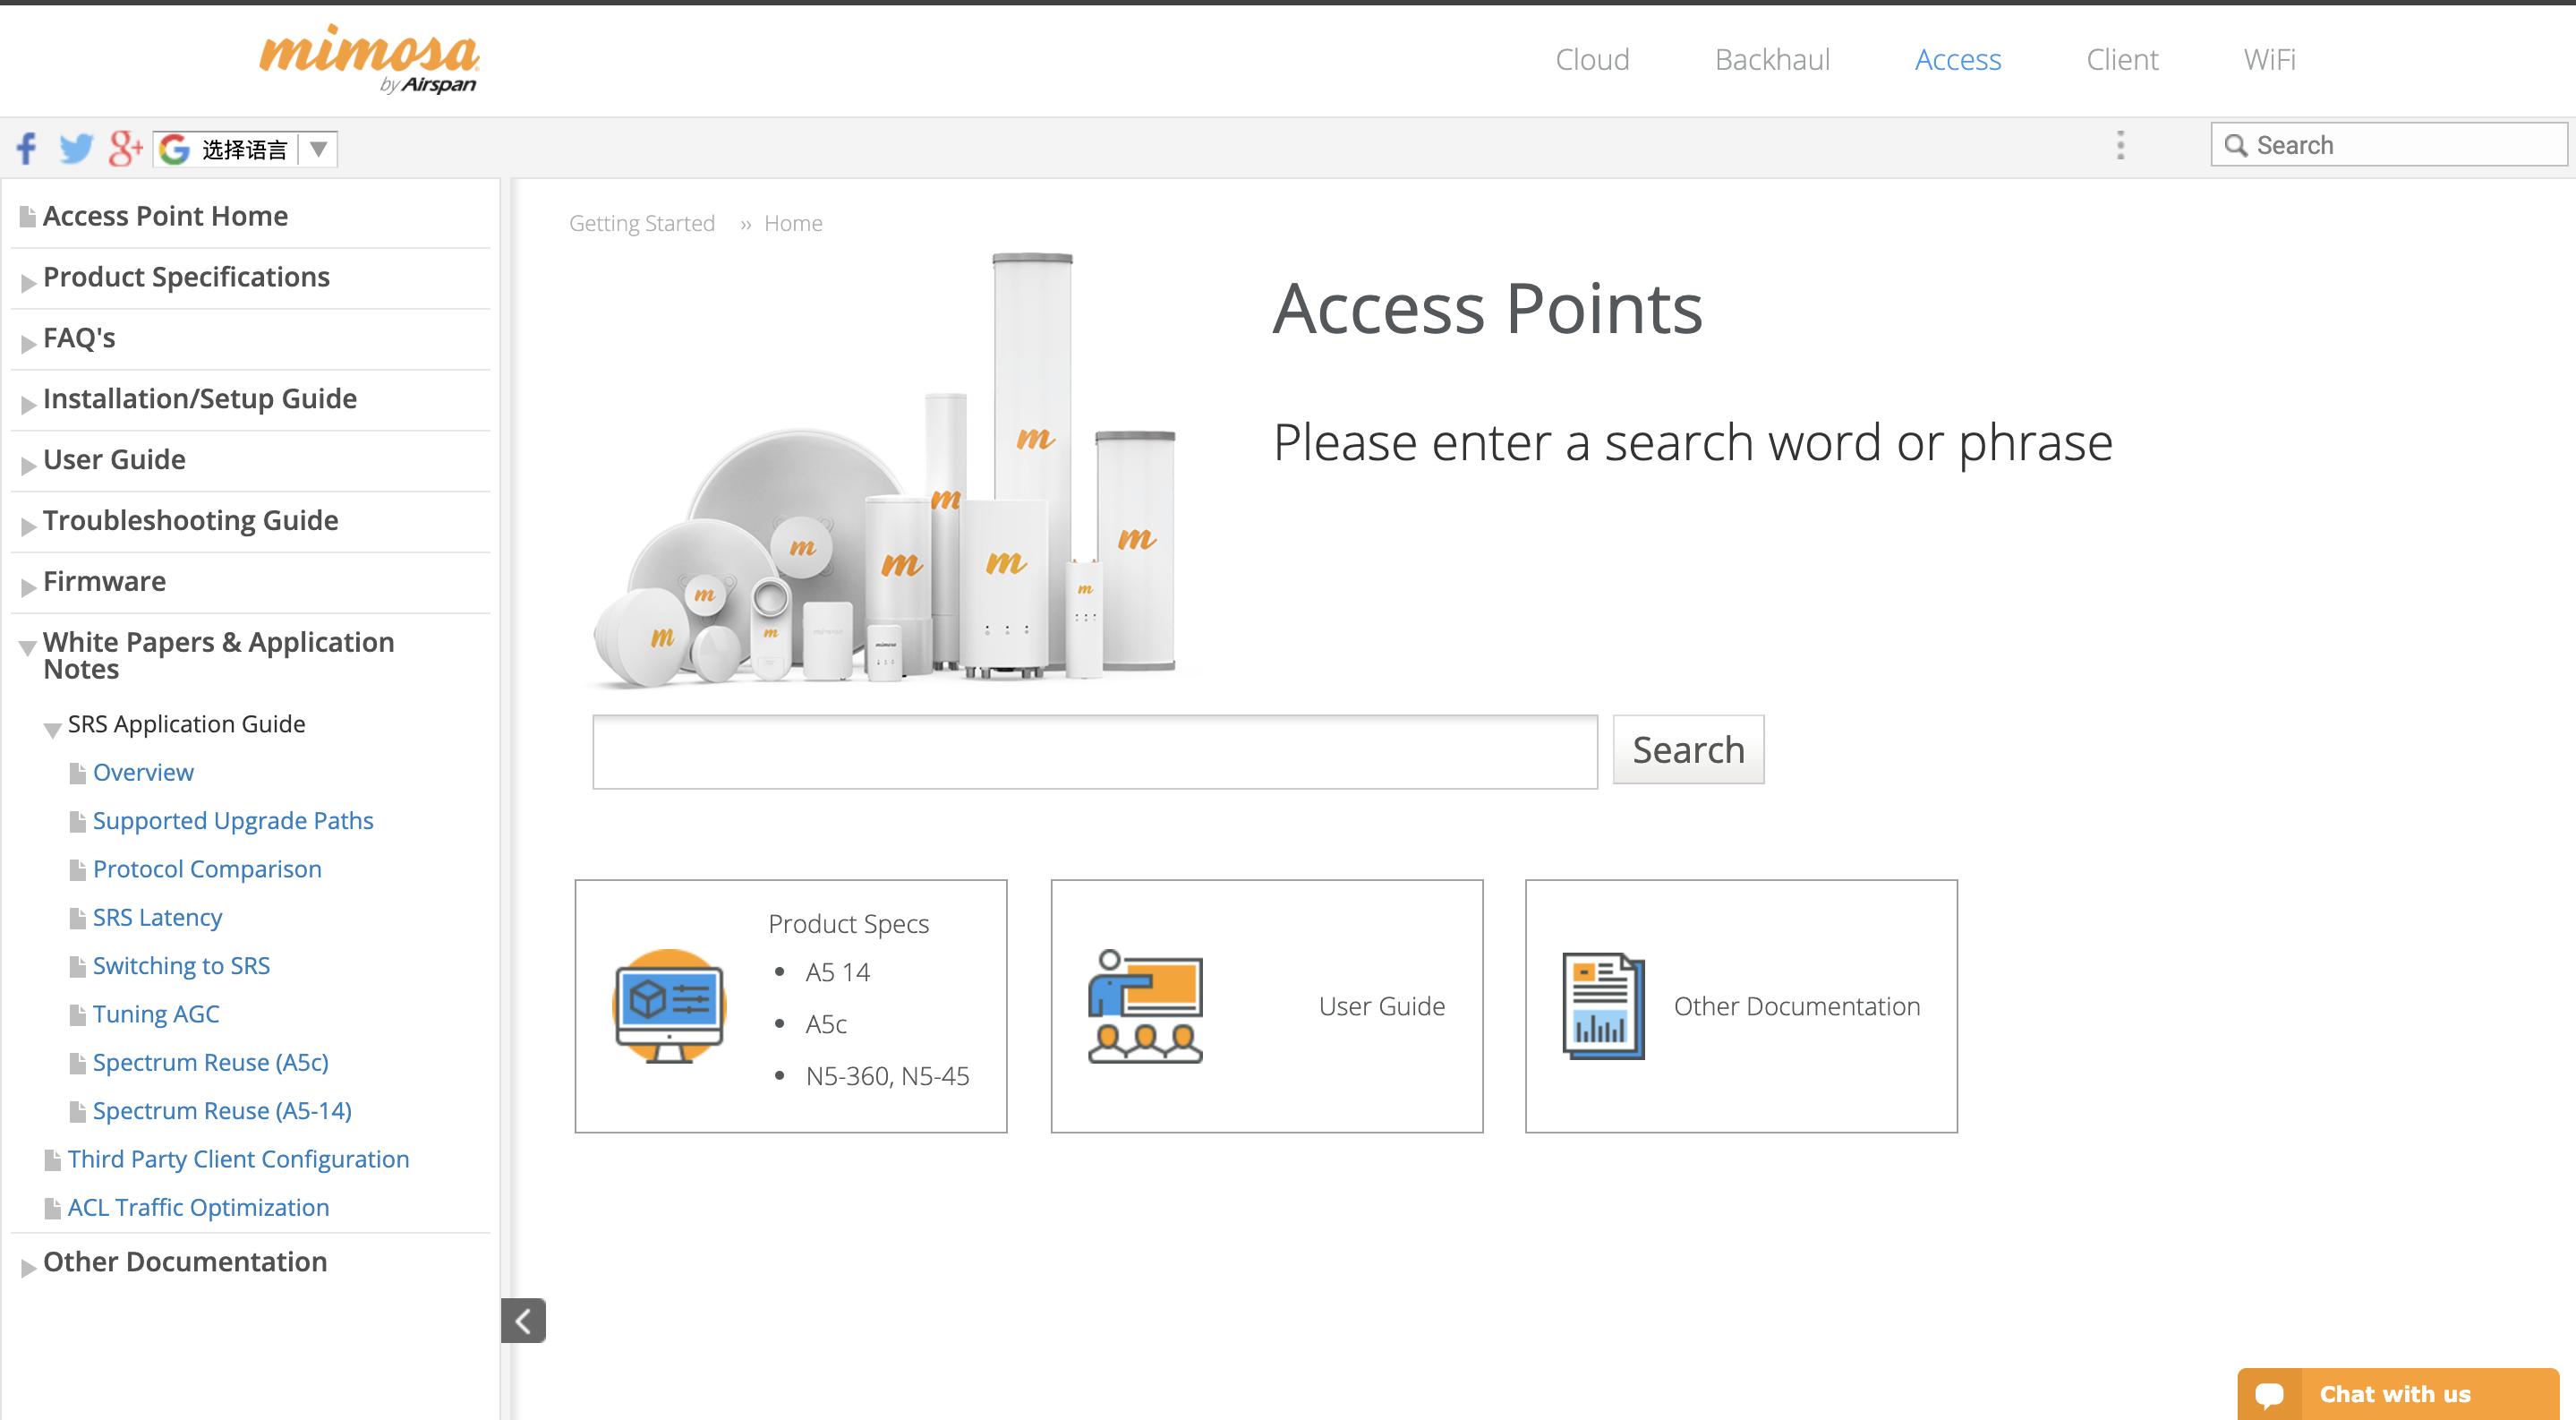Open the ACL Traffic Optimization page

click(x=198, y=1207)
